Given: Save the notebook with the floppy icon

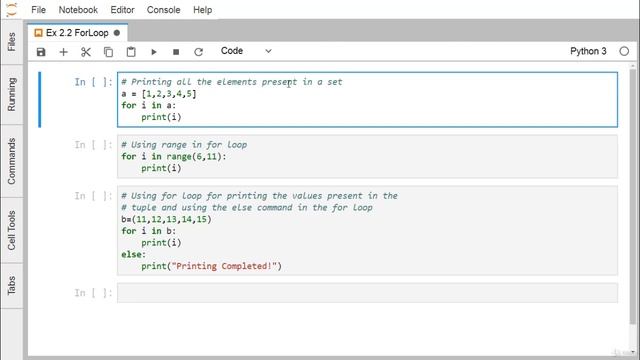Looking at the screenshot, I should (41, 52).
